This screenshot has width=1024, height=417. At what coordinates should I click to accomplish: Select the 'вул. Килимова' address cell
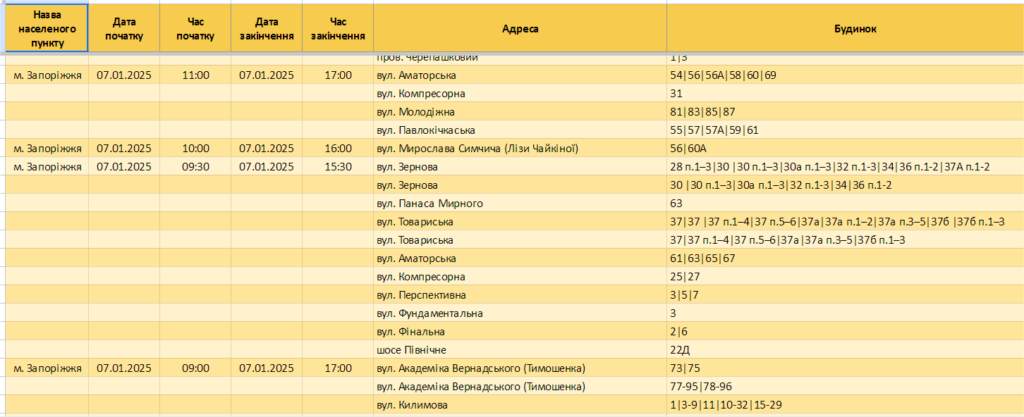coord(520,405)
